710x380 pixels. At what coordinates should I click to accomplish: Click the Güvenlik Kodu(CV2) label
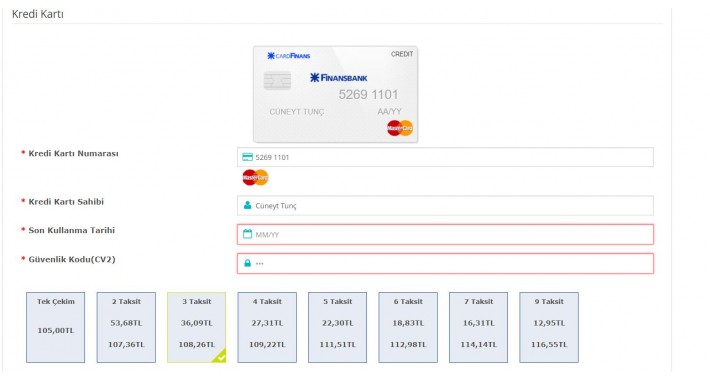[x=72, y=260]
